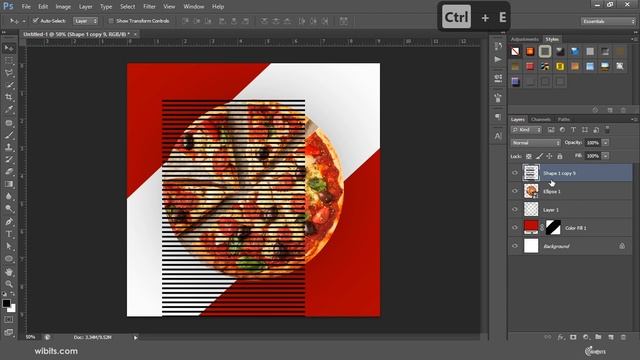This screenshot has height=360, width=640.
Task: Select the Eyedropper tool
Action: [x=9, y=110]
